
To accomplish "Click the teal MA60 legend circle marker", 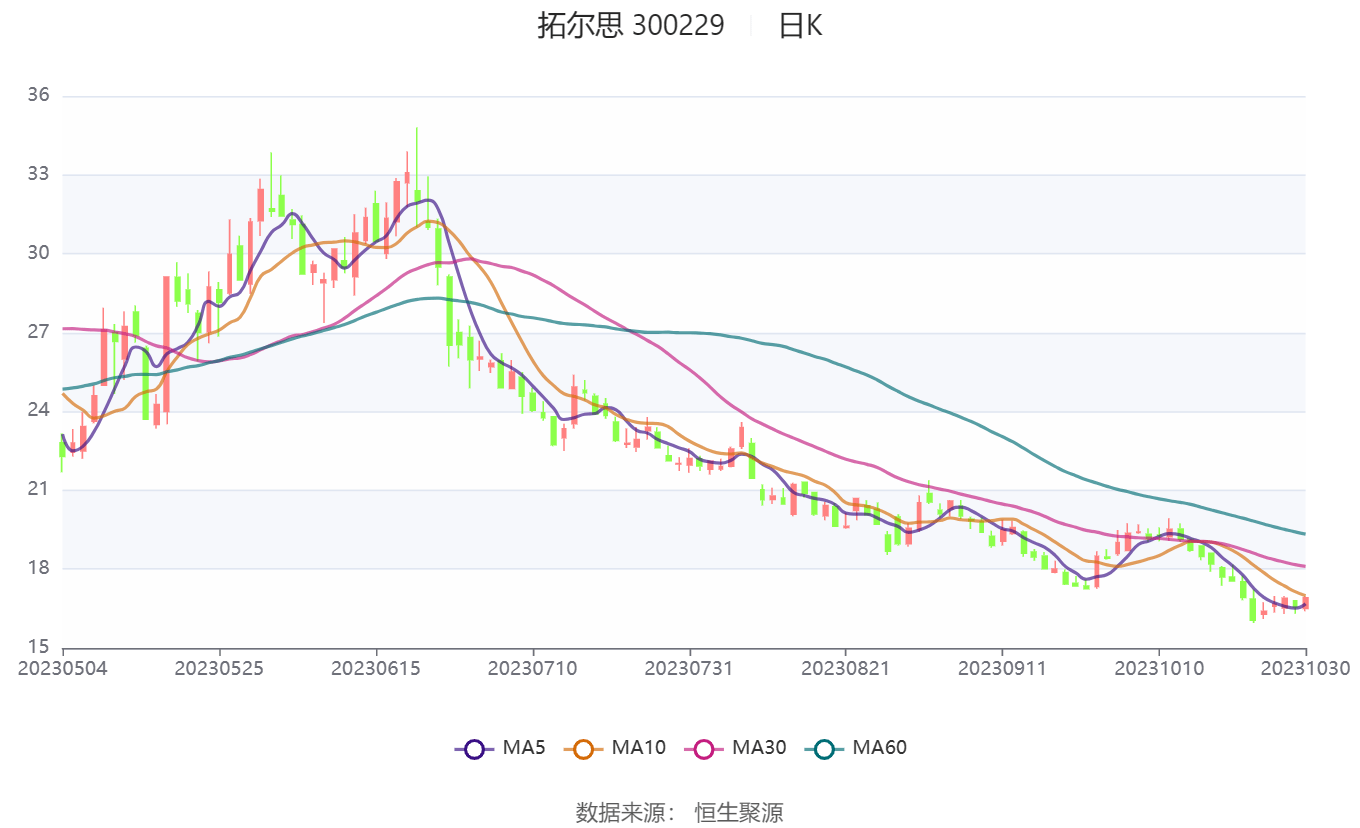I will pos(824,748).
